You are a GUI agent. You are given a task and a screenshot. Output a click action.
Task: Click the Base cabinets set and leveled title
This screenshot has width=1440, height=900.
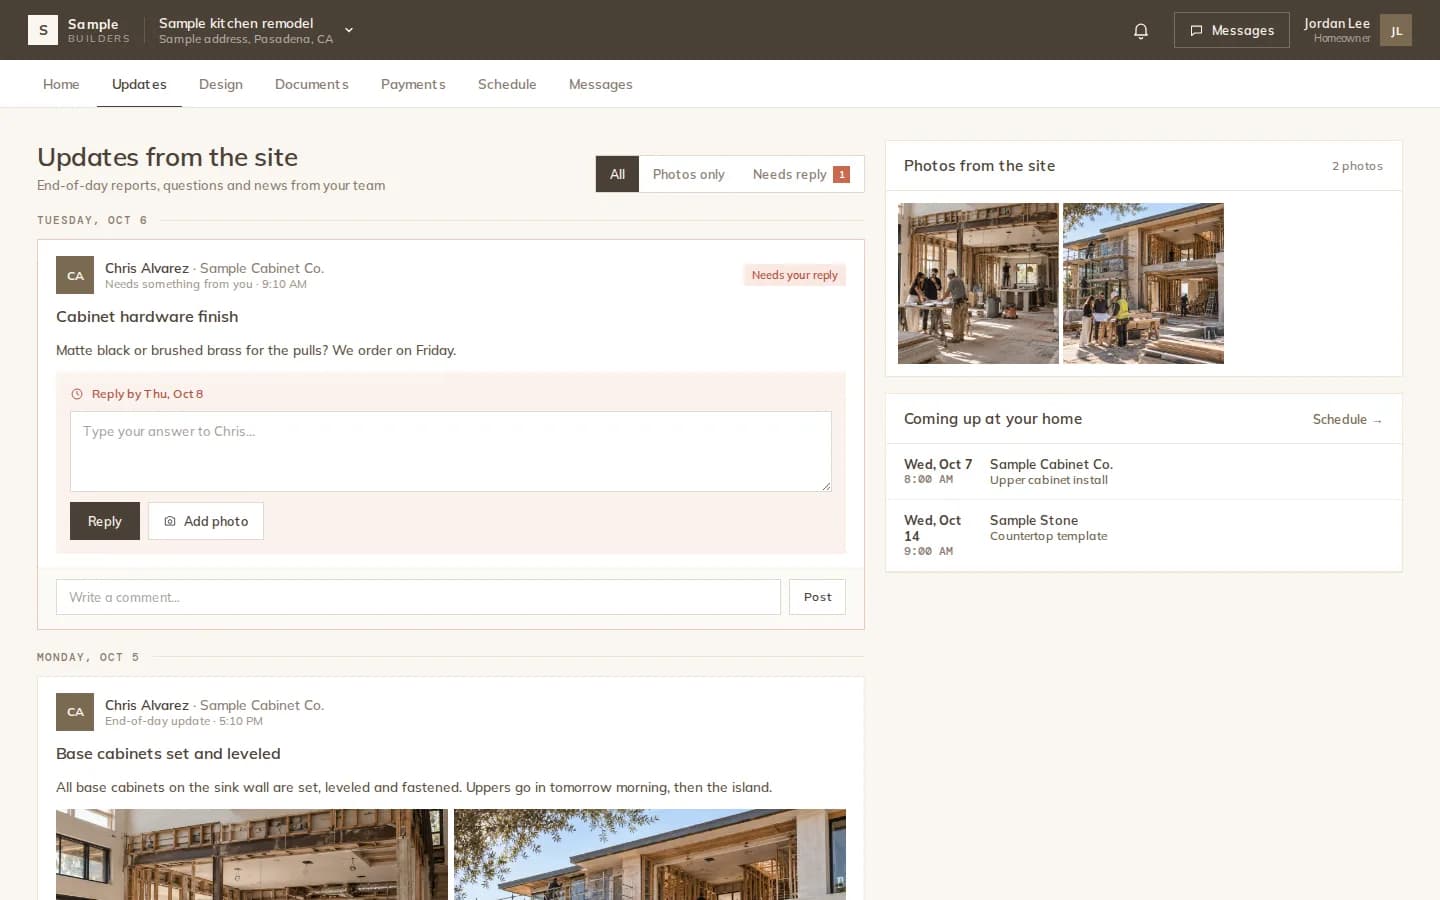click(168, 753)
